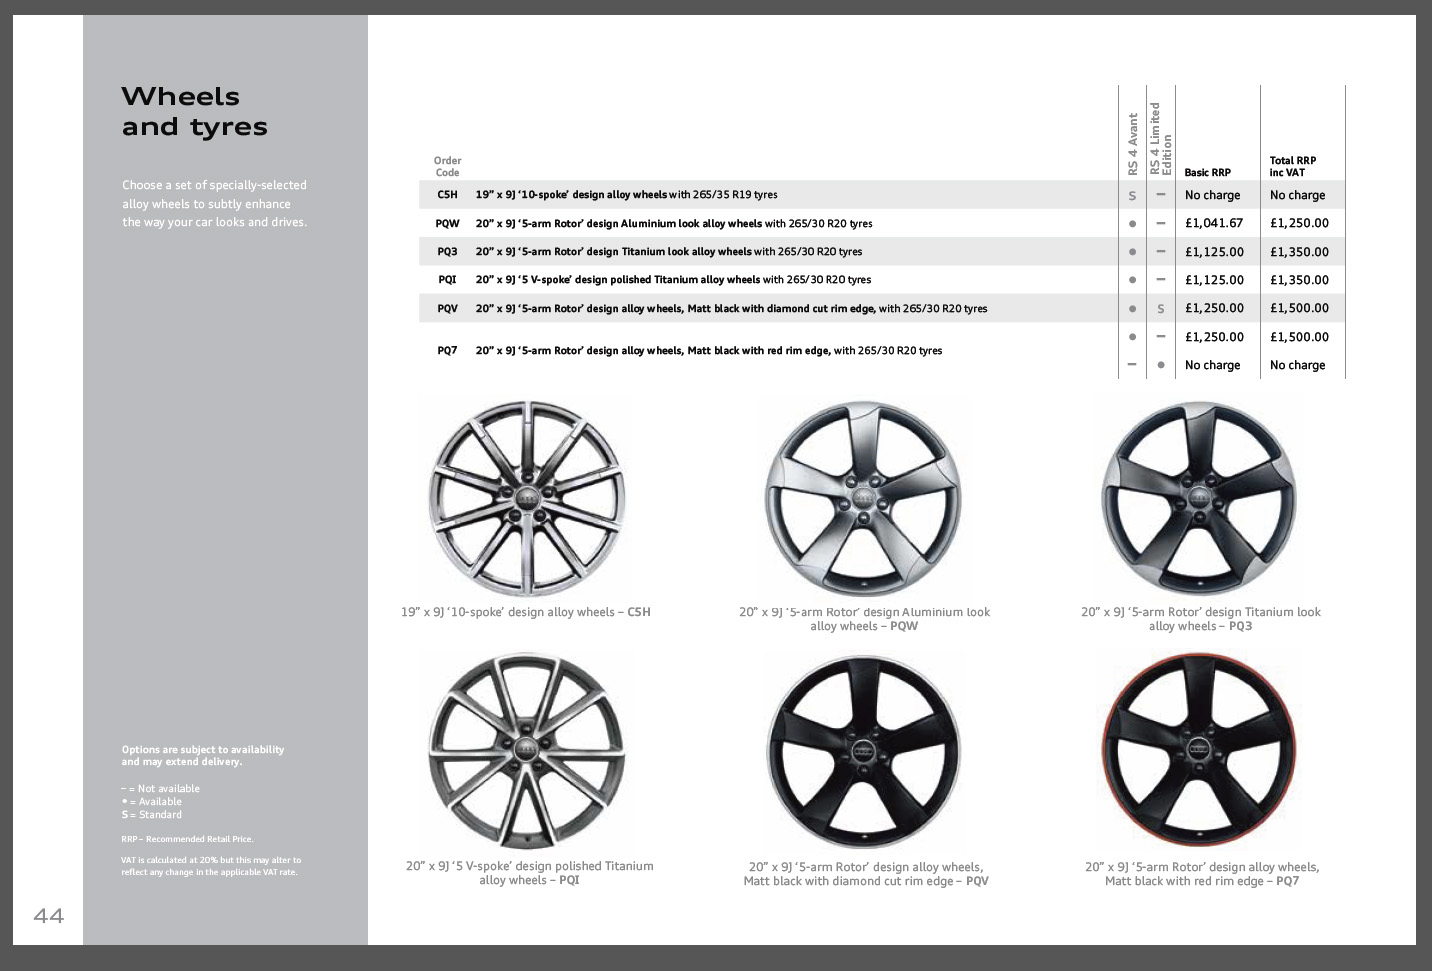
Task: Click the RS 4 Limited Edition column header
Action: (x=1160, y=139)
